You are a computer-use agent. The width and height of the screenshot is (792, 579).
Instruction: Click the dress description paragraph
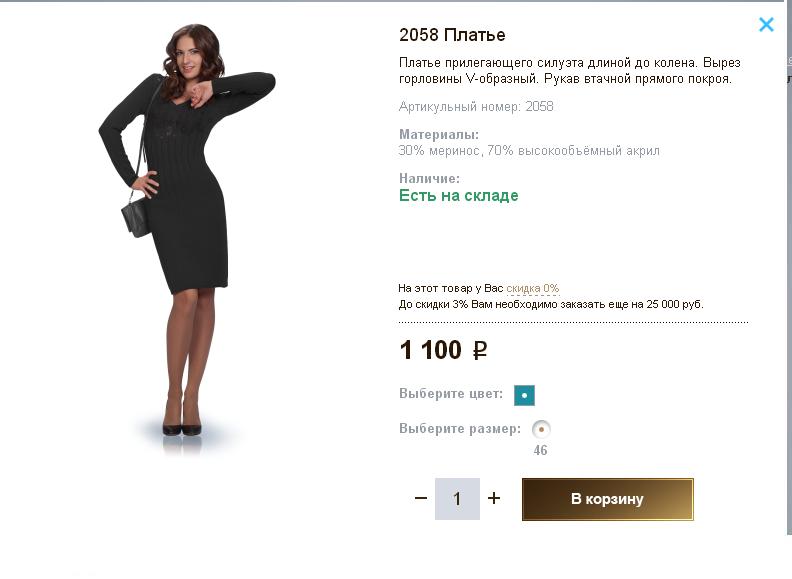coord(569,70)
